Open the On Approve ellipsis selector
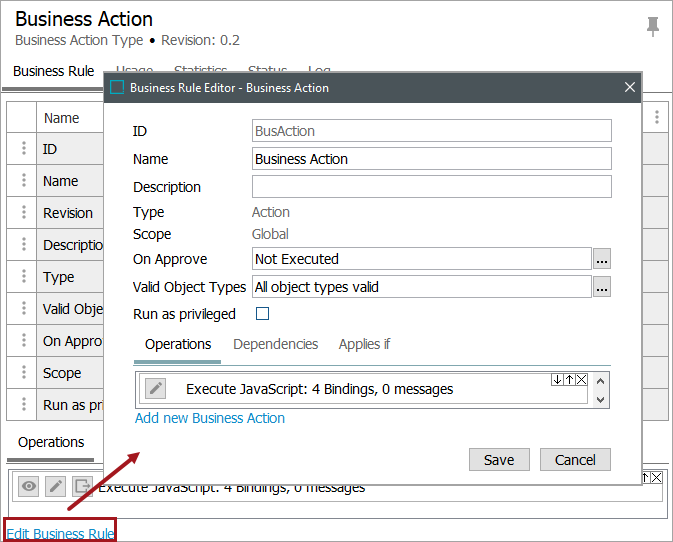Screen dimensions: 673x542 point(601,259)
